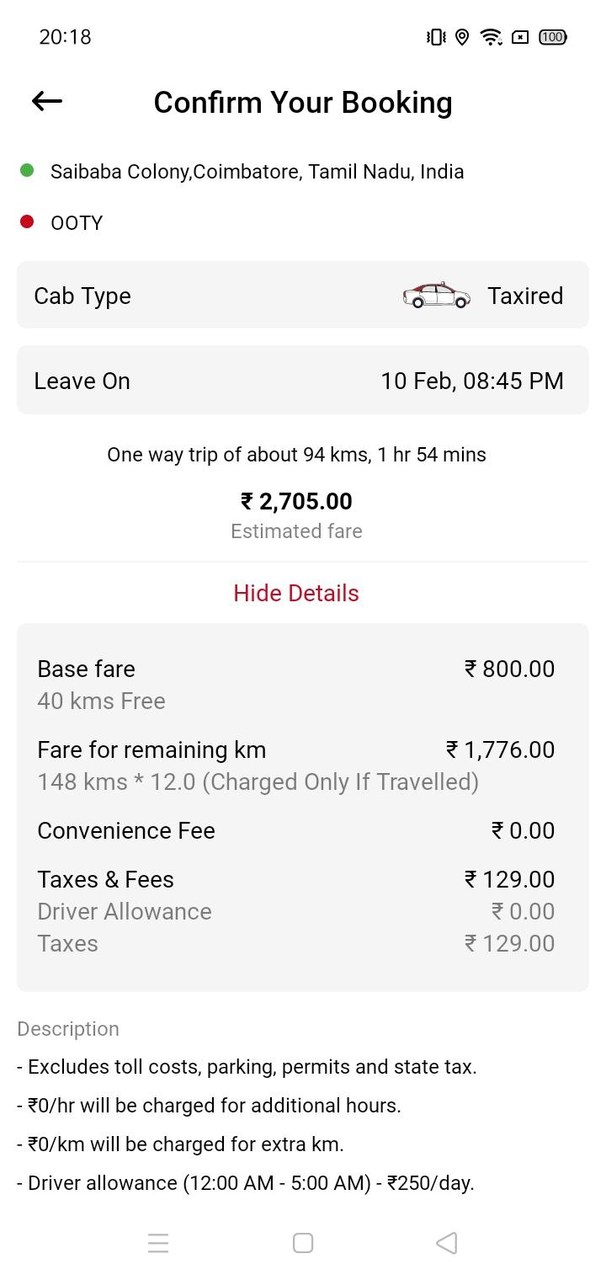This screenshot has width=606, height=1280.
Task: Select the Taxired cab icon
Action: pos(436,294)
